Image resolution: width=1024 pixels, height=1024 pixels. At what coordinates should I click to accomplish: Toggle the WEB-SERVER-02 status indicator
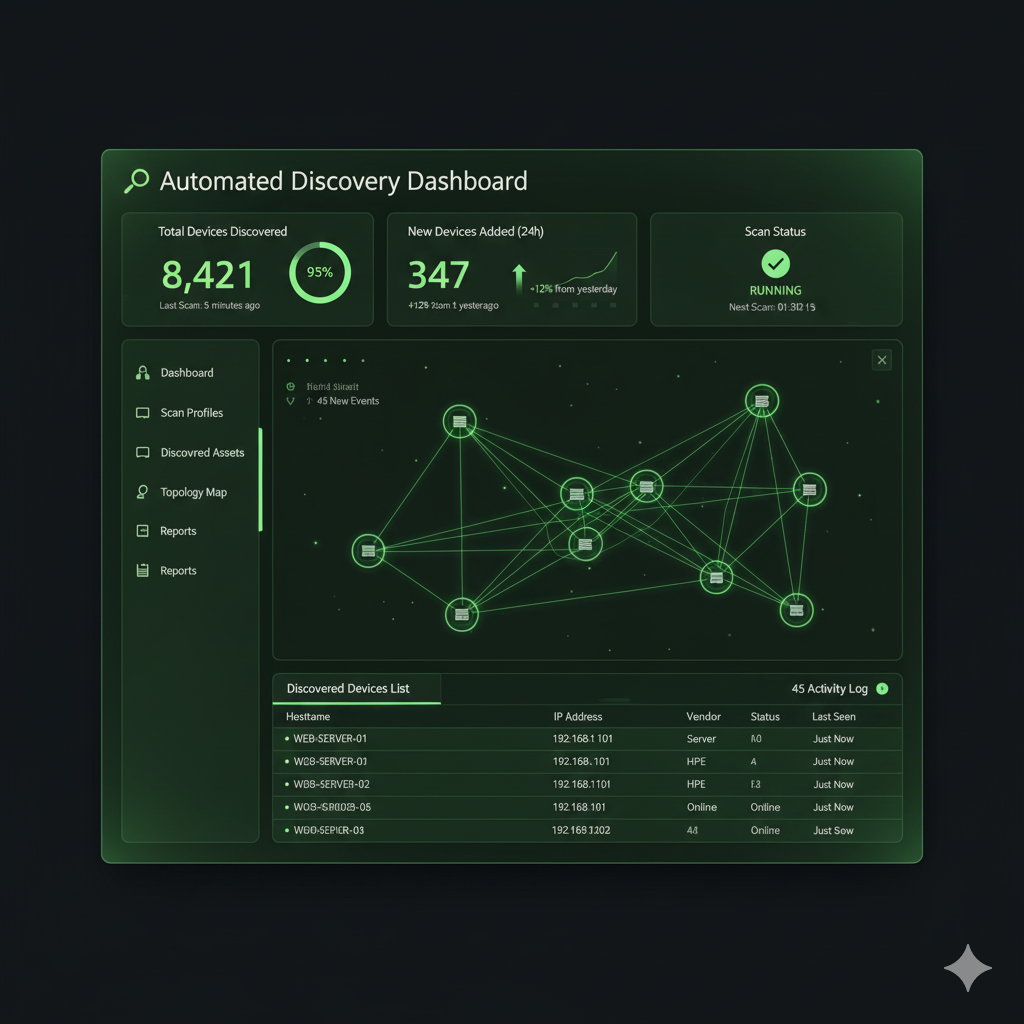click(284, 784)
